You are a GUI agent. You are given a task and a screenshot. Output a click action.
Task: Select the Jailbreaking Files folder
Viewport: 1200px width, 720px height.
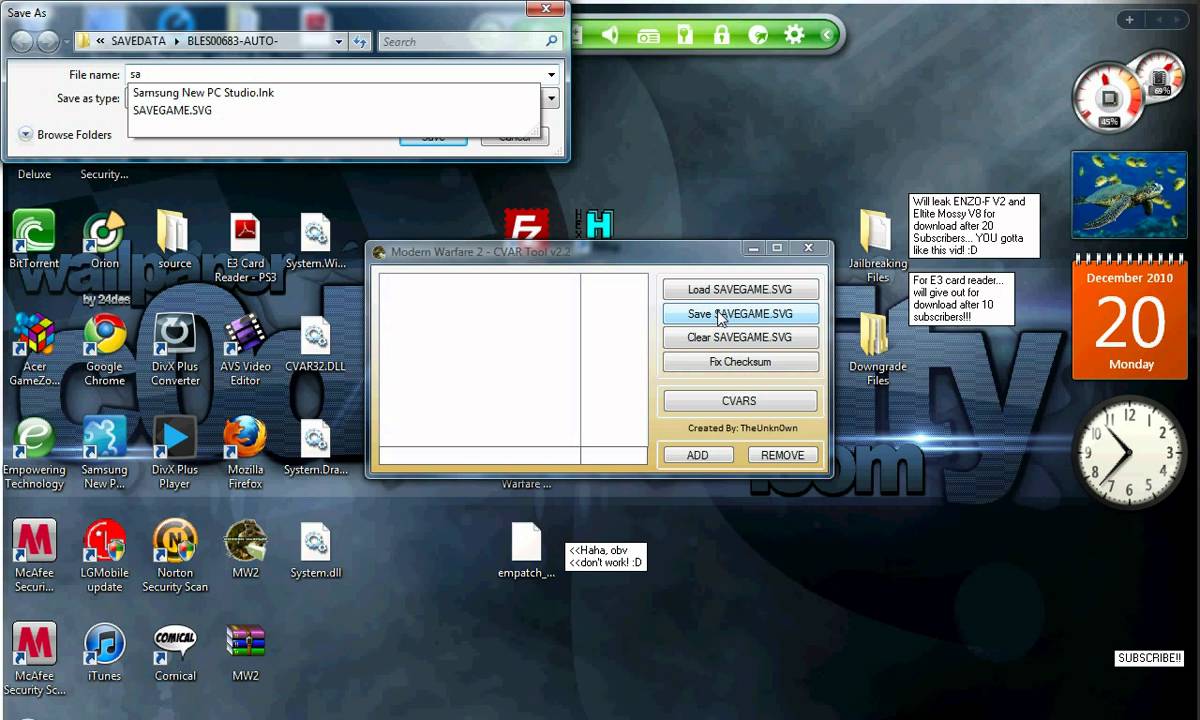point(877,246)
